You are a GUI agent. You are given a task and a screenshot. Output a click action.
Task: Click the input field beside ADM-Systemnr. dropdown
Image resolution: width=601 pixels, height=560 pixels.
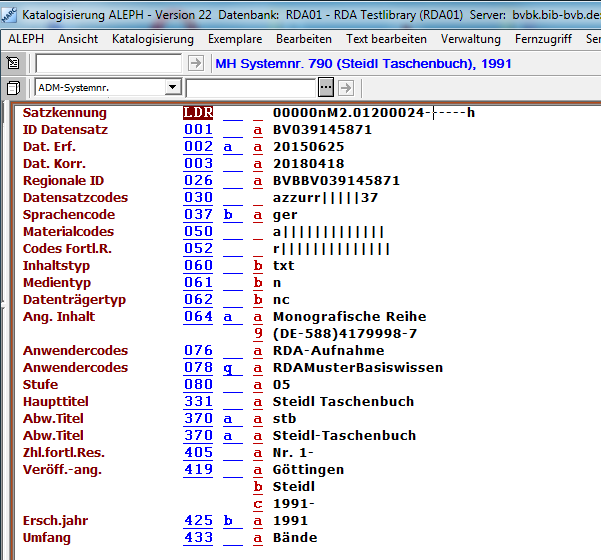(262, 88)
